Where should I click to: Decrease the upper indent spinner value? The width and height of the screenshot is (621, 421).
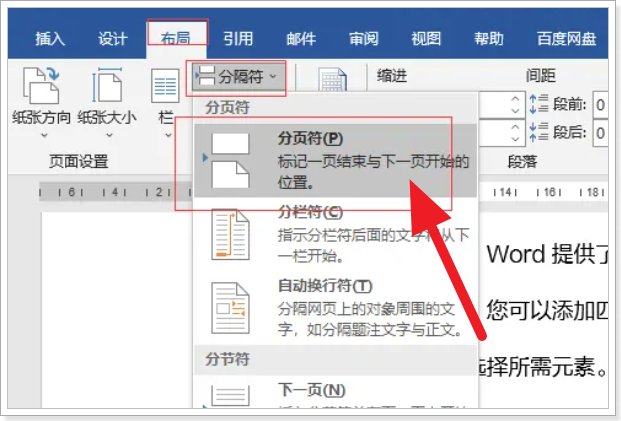coord(515,111)
